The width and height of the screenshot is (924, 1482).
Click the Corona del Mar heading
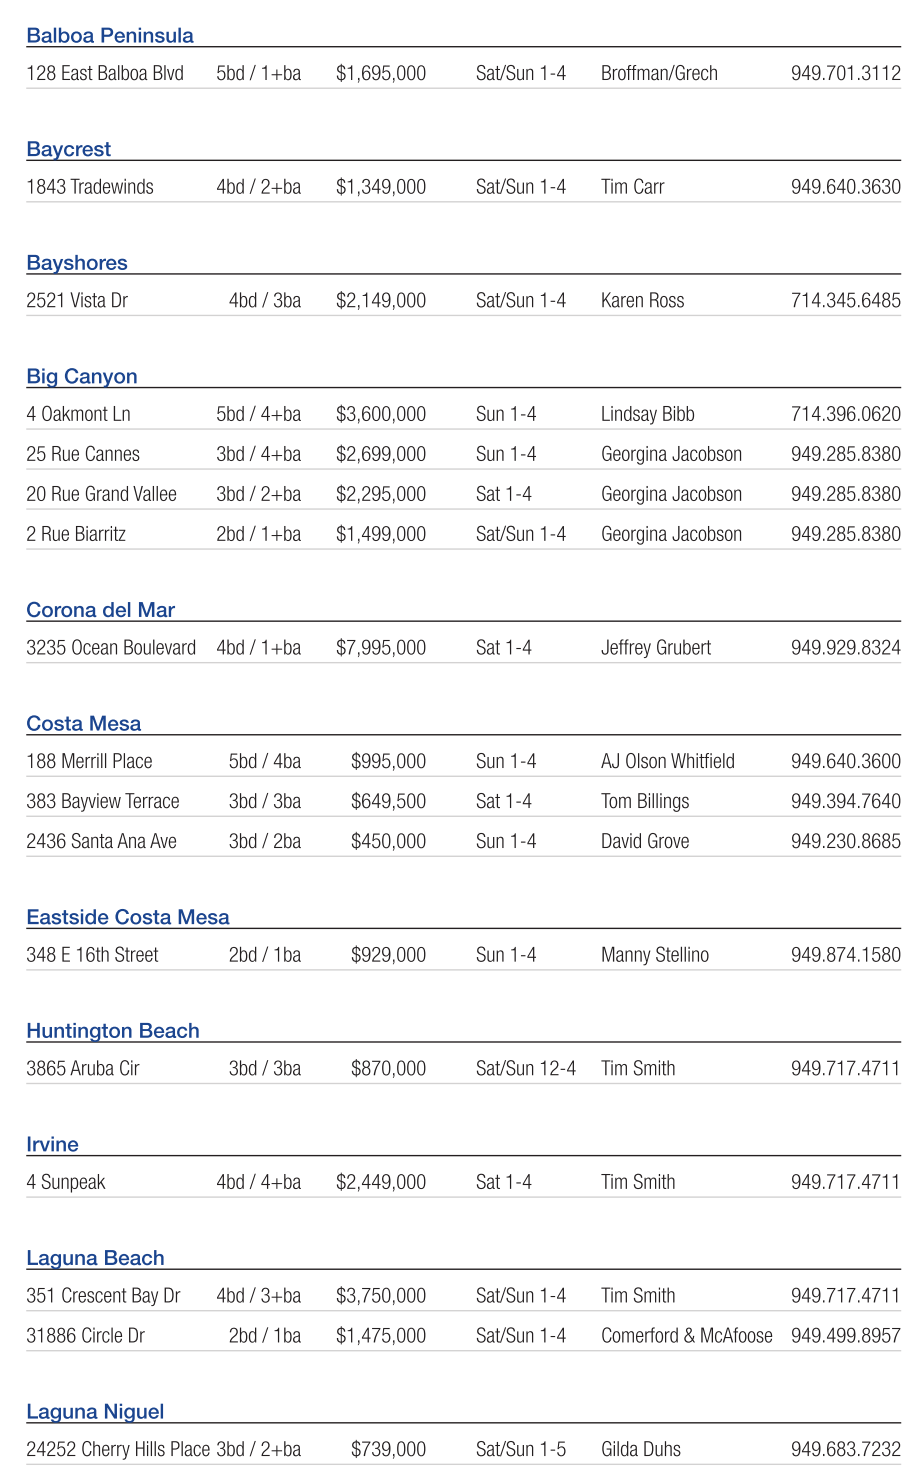[100, 610]
